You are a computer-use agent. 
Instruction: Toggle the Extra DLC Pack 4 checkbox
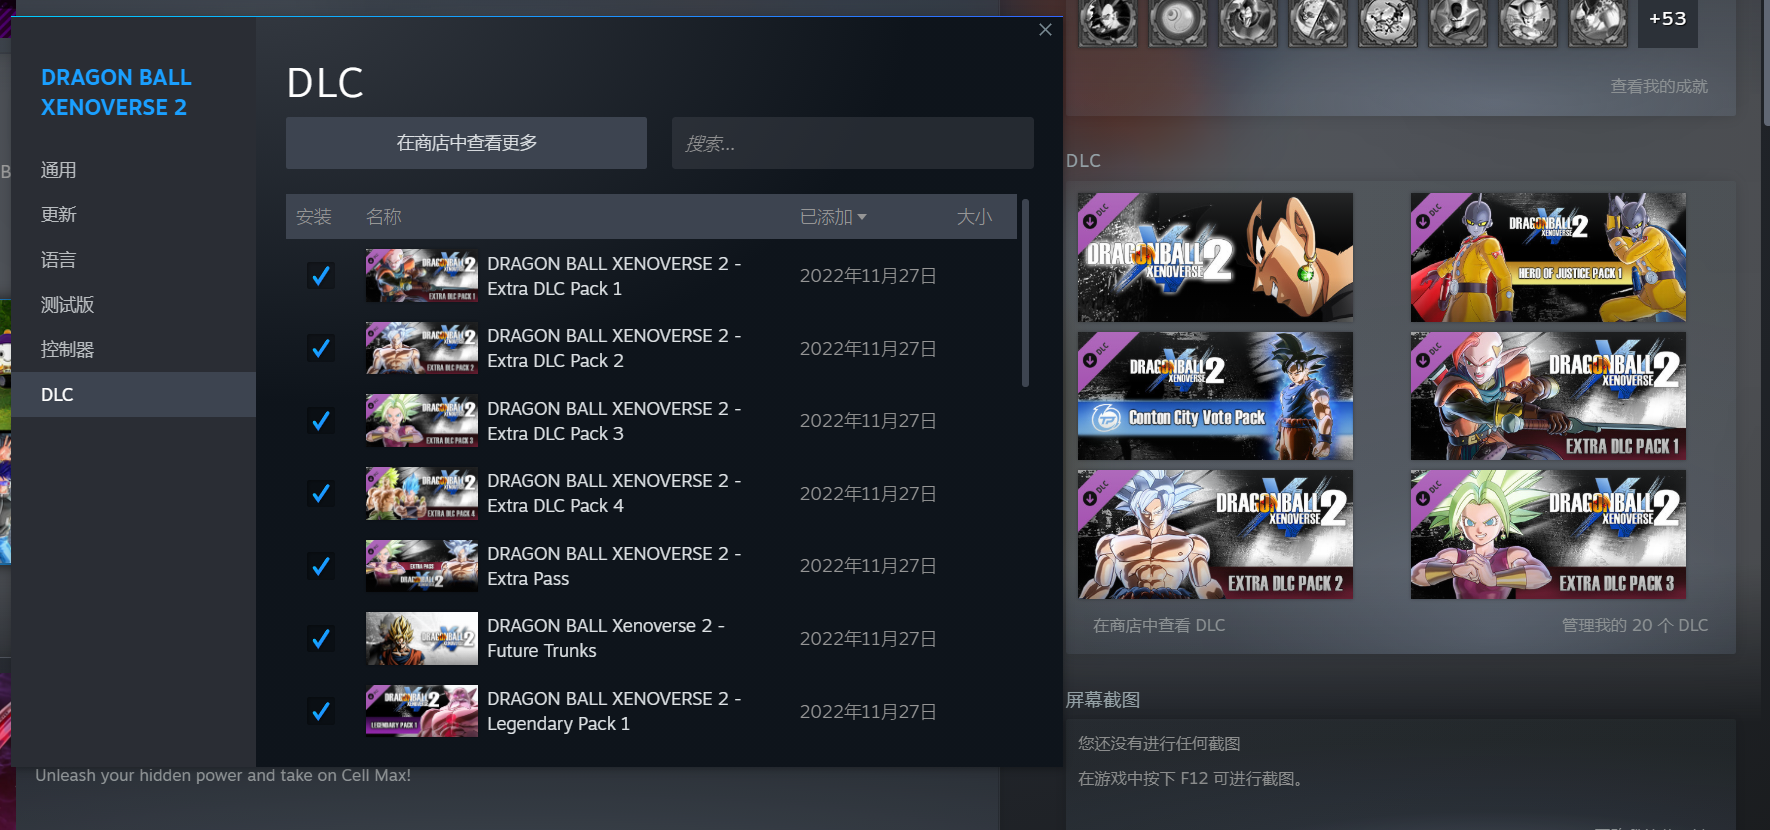(x=321, y=493)
